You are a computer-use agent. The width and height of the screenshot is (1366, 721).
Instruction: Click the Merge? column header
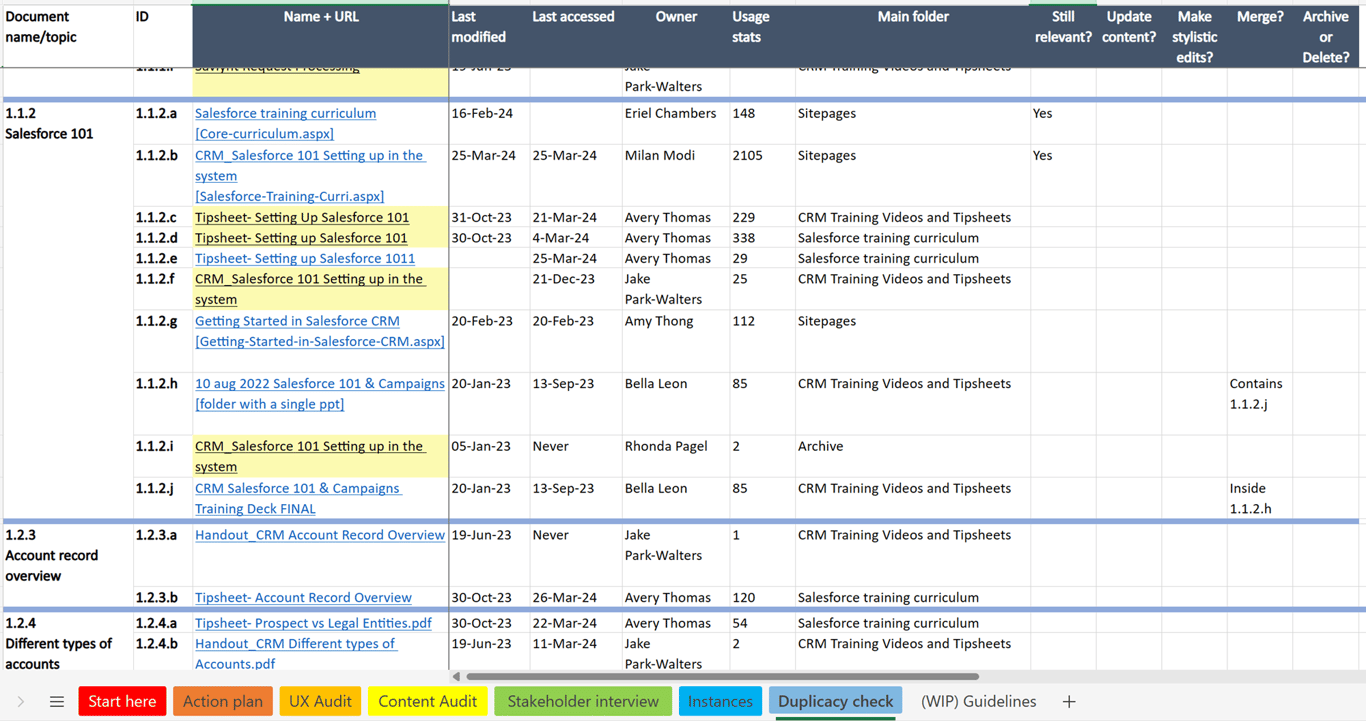1260,36
